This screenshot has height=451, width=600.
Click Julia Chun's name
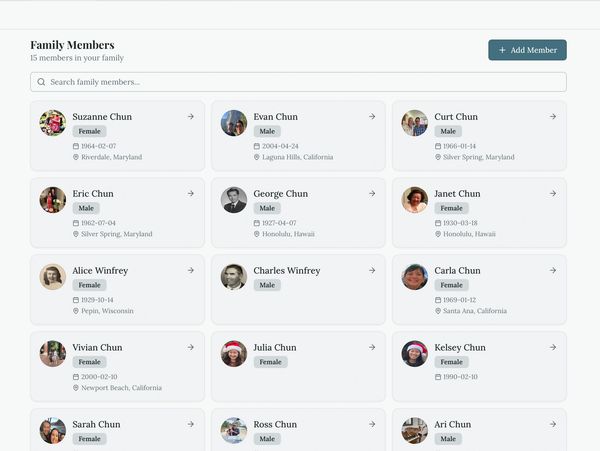[x=275, y=348]
